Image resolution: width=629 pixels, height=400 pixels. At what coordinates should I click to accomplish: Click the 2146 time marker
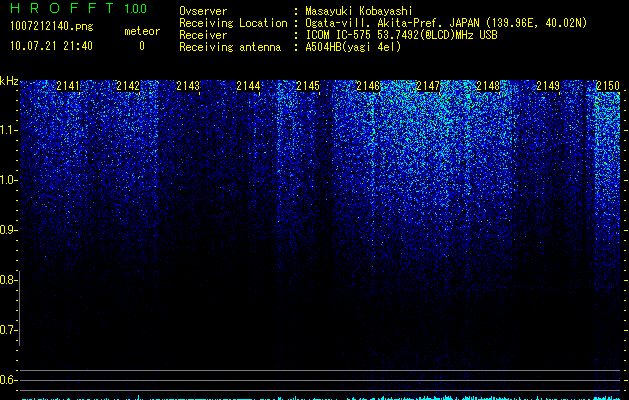point(368,86)
